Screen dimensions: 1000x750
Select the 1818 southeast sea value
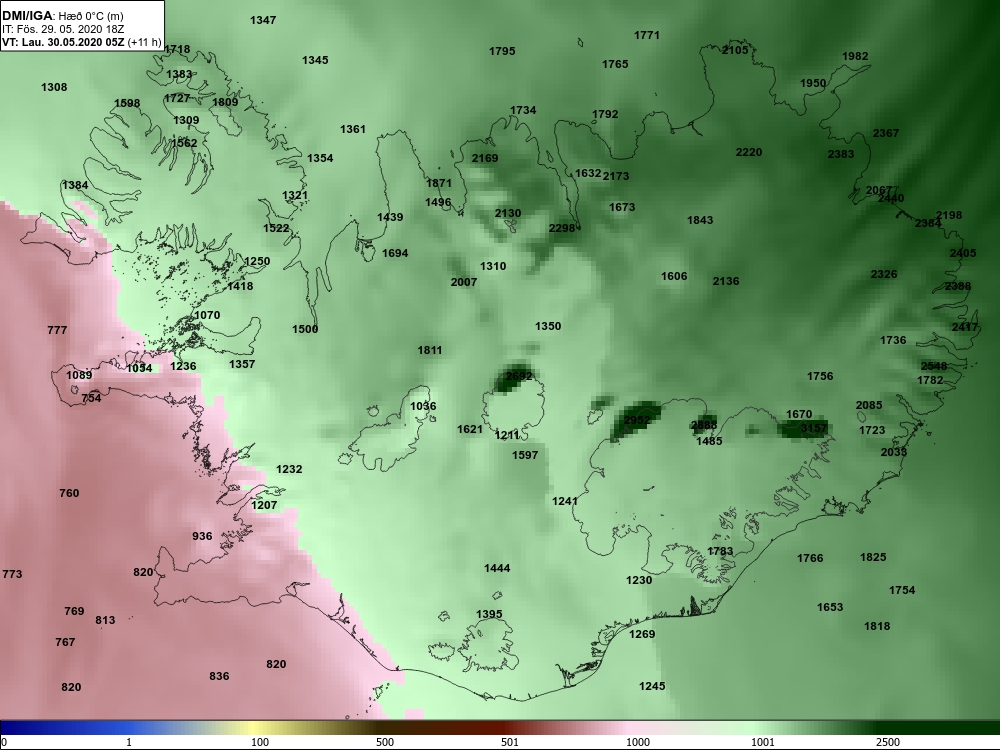[x=877, y=627]
